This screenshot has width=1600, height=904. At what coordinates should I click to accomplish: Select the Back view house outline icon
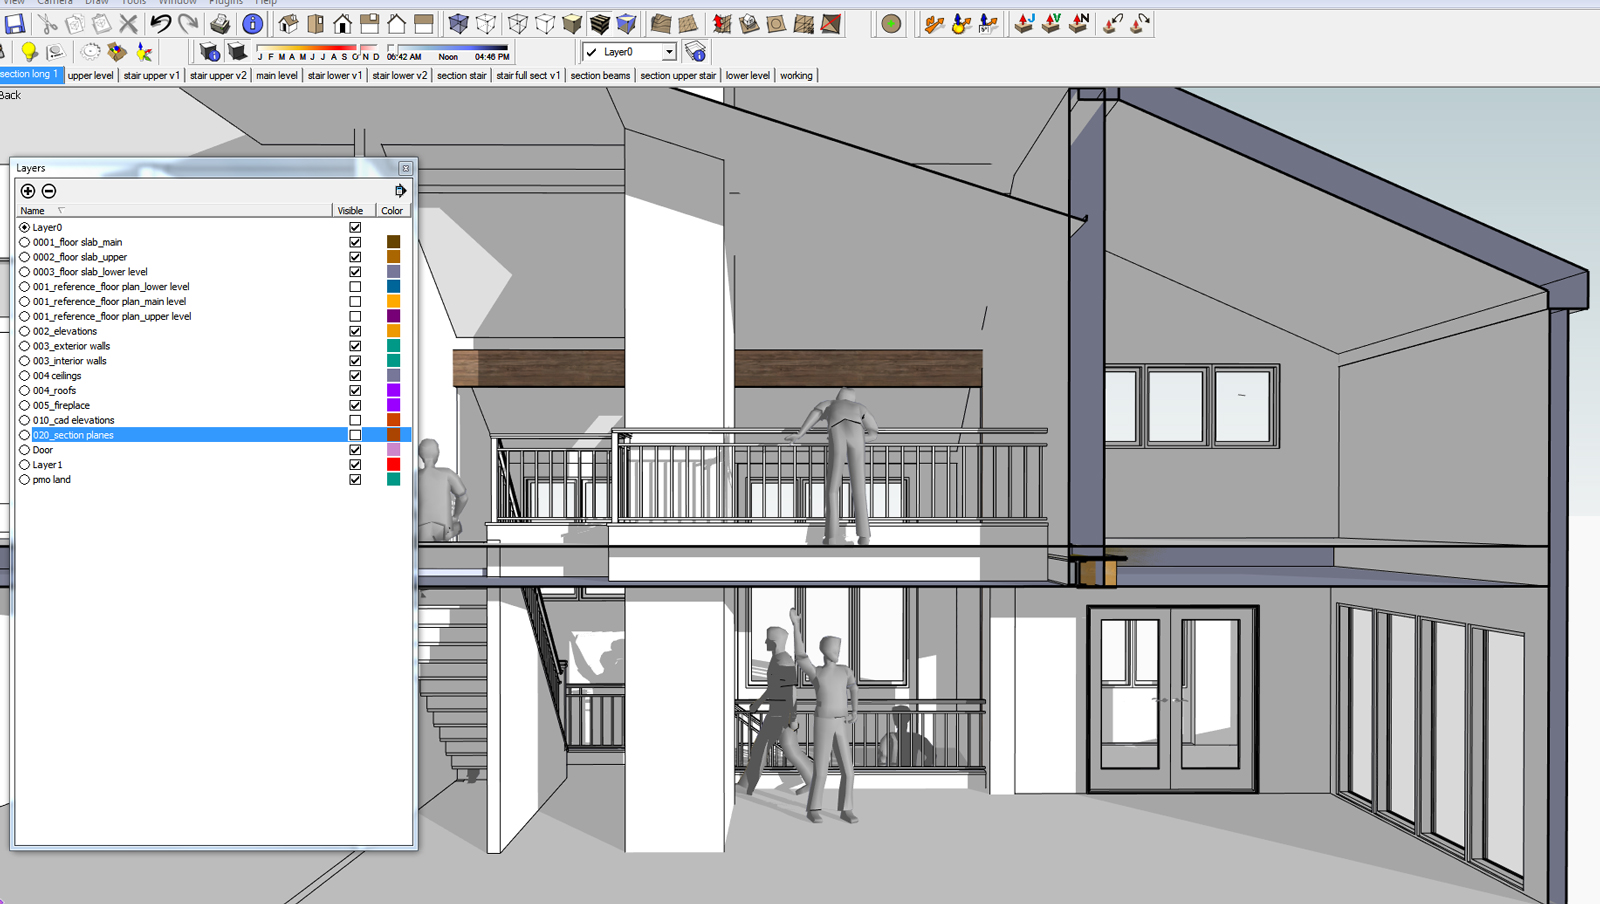[x=397, y=23]
